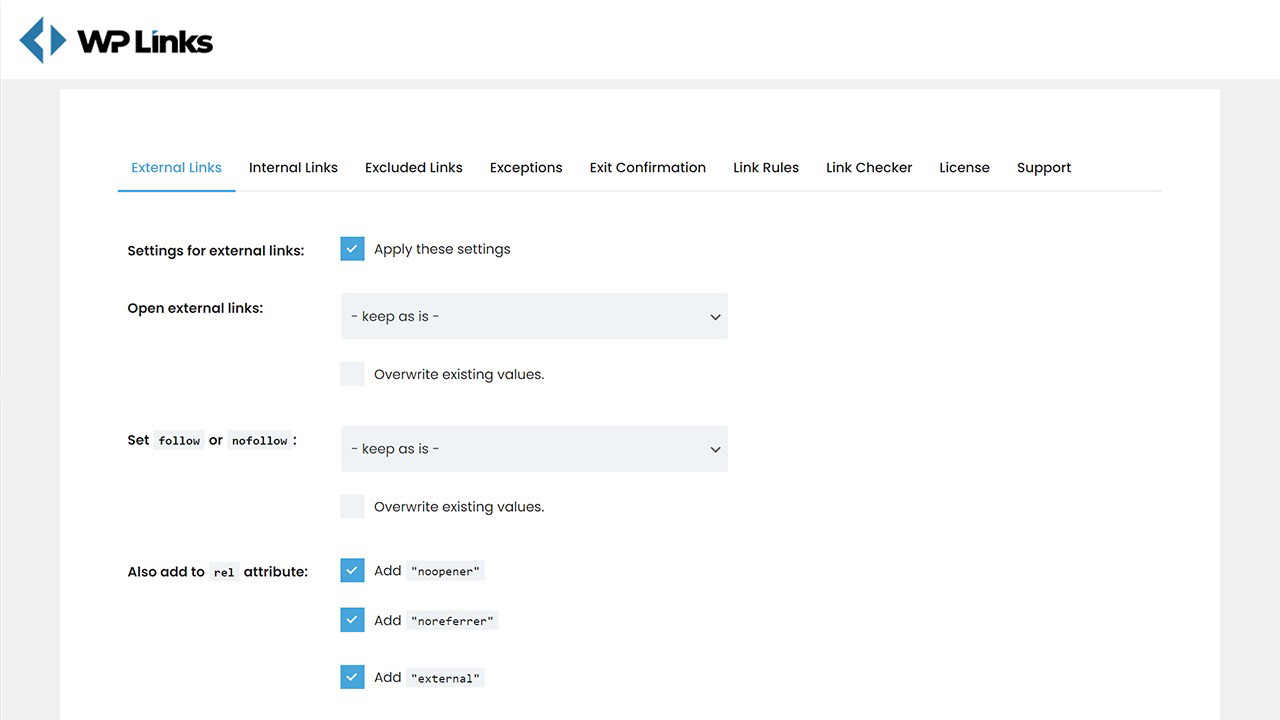The height and width of the screenshot is (720, 1280).
Task: Switch to the Internal Links tab
Action: tap(293, 168)
